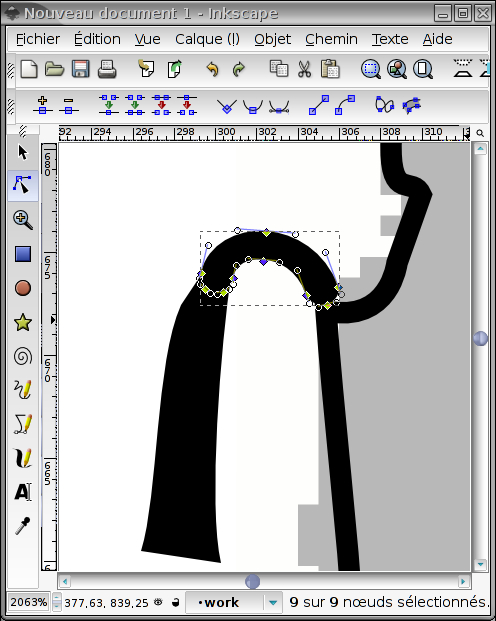This screenshot has height=621, width=496.
Task: Select the Spiral tool
Action: click(x=23, y=356)
